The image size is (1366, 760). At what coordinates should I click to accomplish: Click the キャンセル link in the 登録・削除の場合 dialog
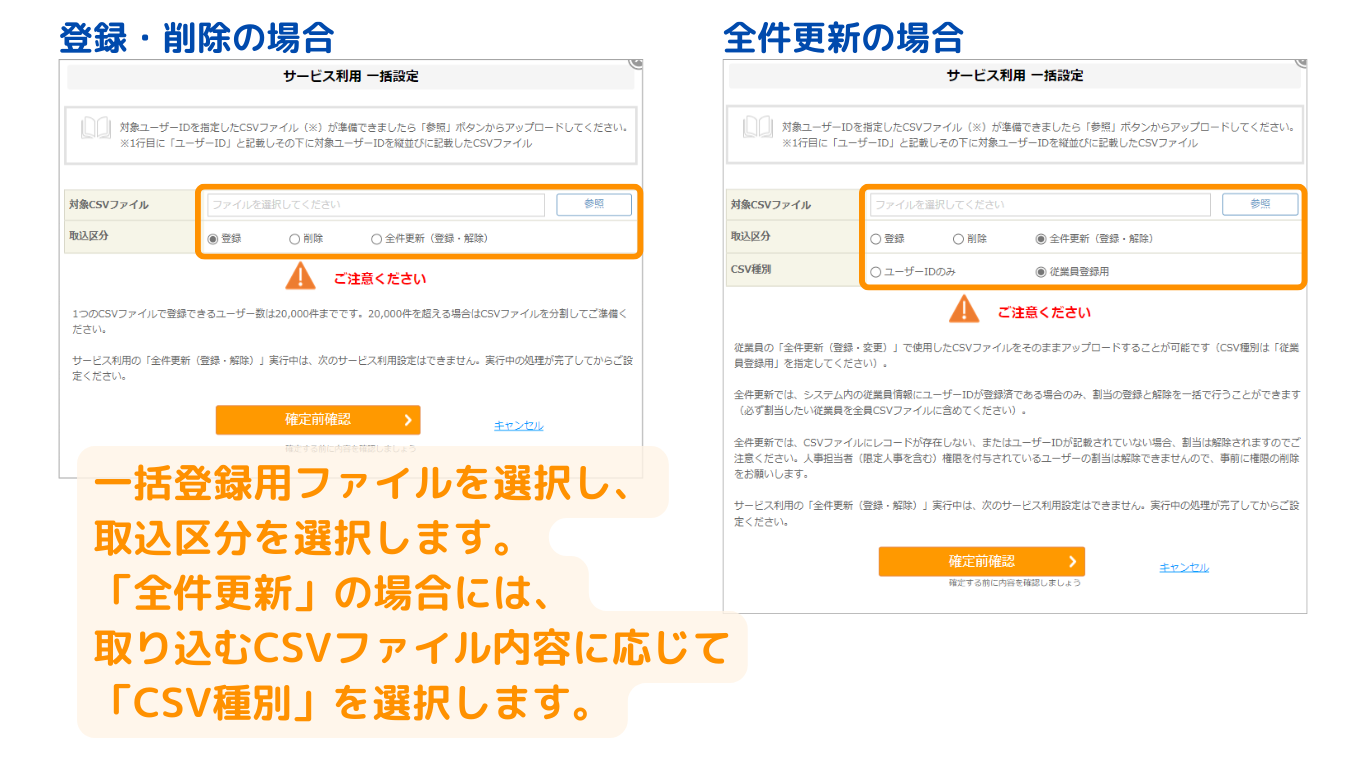coord(519,425)
